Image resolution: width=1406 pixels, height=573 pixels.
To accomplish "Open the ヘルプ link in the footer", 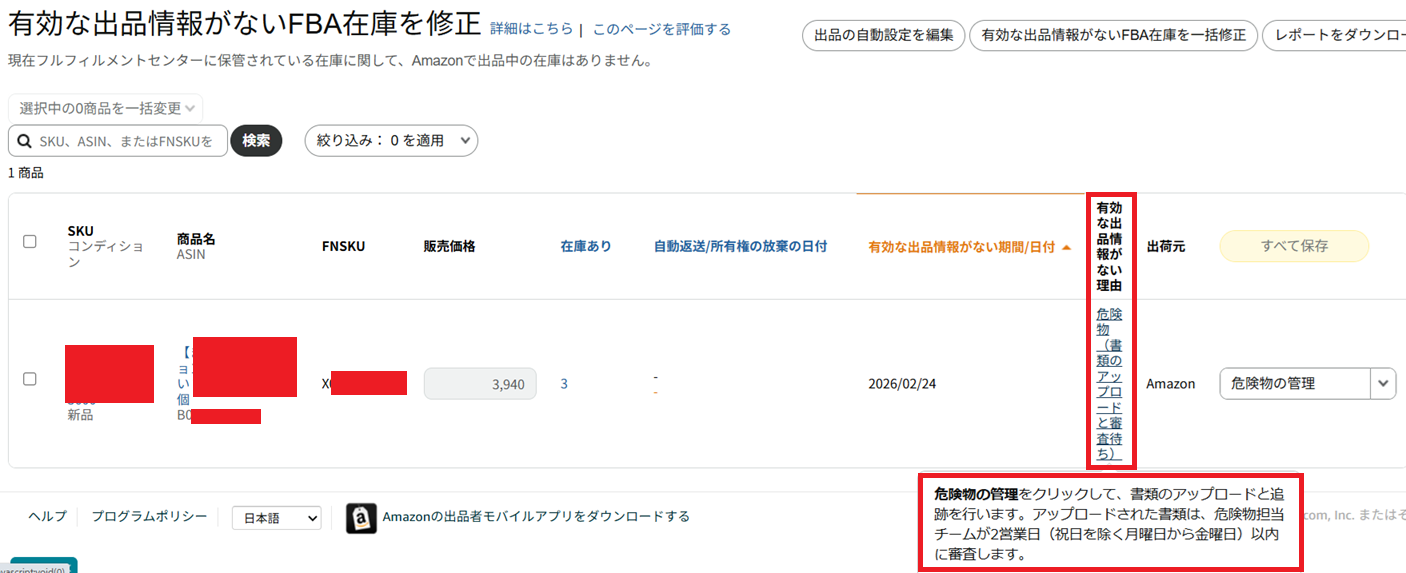I will (x=47, y=516).
